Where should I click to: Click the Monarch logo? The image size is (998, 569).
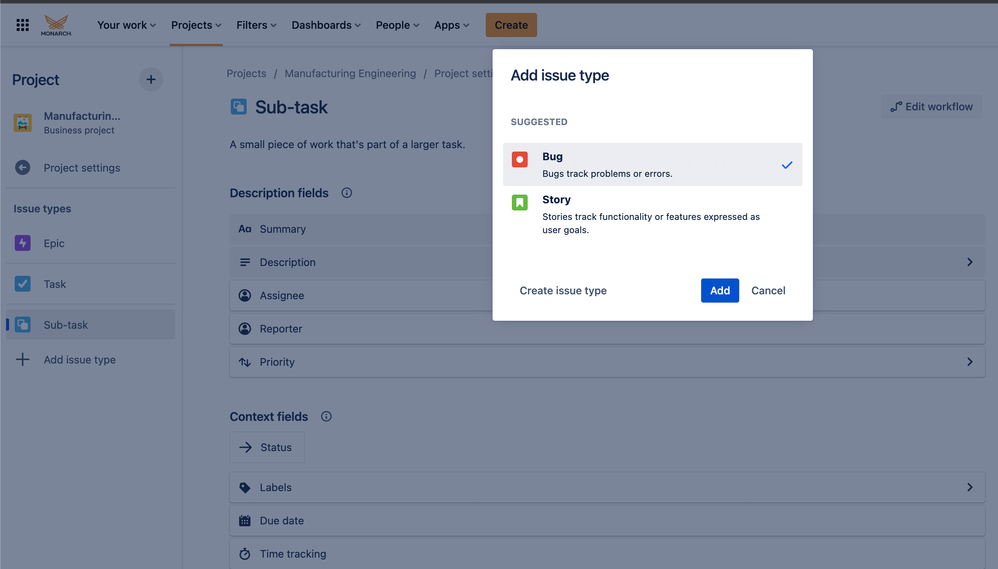pyautogui.click(x=56, y=25)
